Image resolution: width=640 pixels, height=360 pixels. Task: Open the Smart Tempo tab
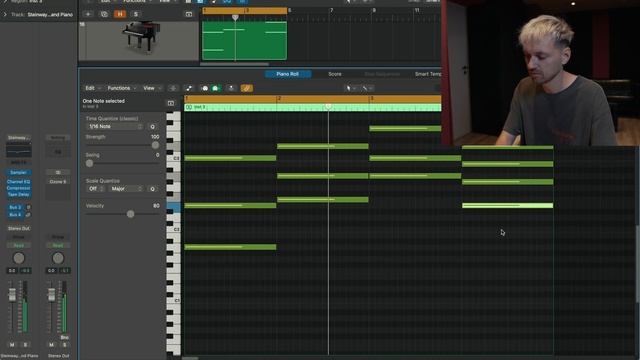pos(427,74)
